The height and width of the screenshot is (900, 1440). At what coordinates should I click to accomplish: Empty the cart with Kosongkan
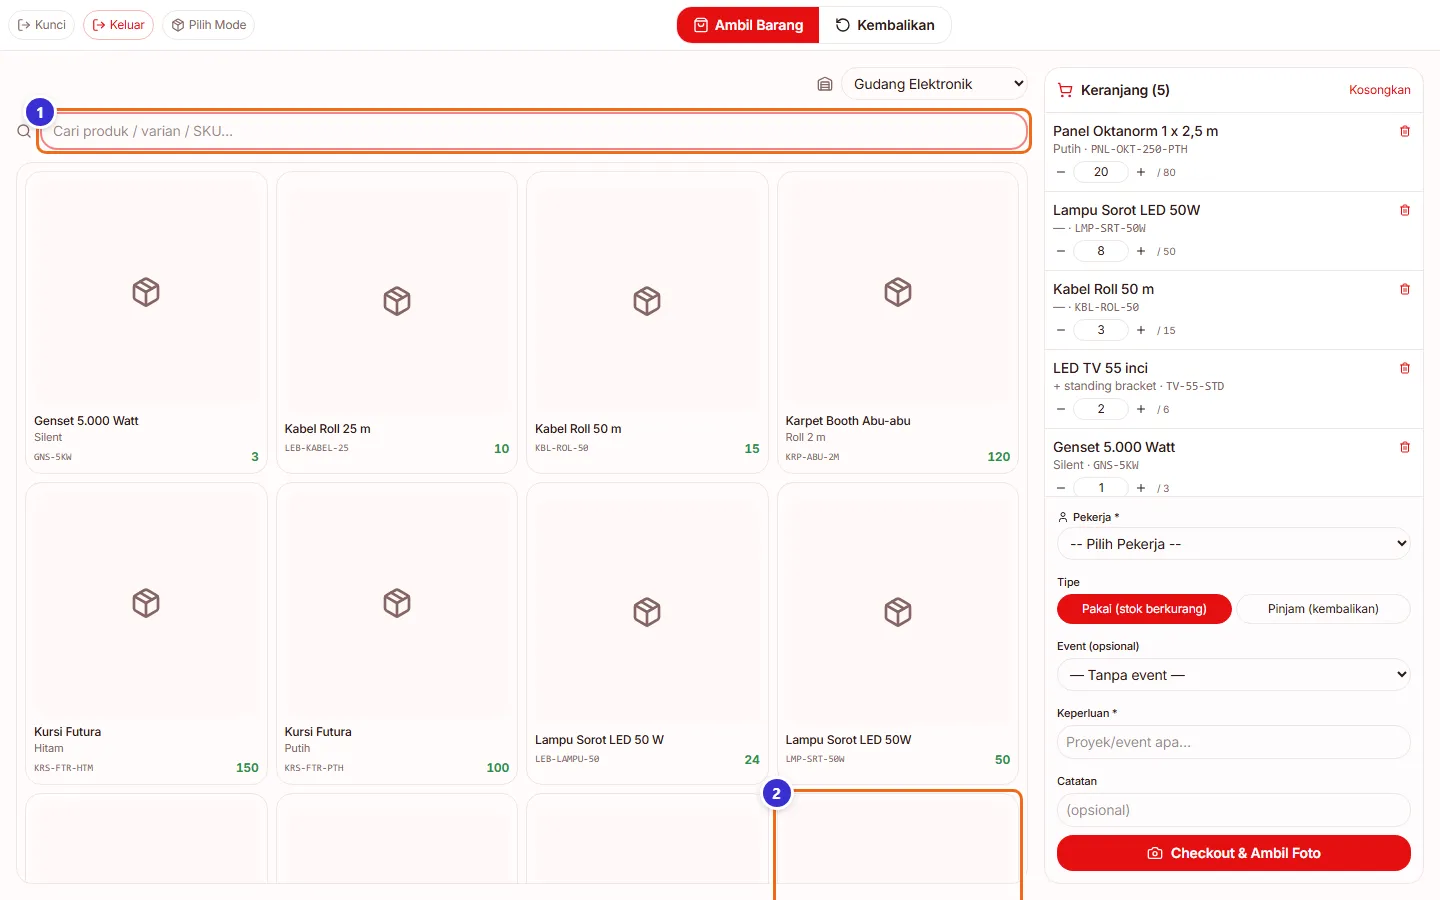(x=1379, y=90)
